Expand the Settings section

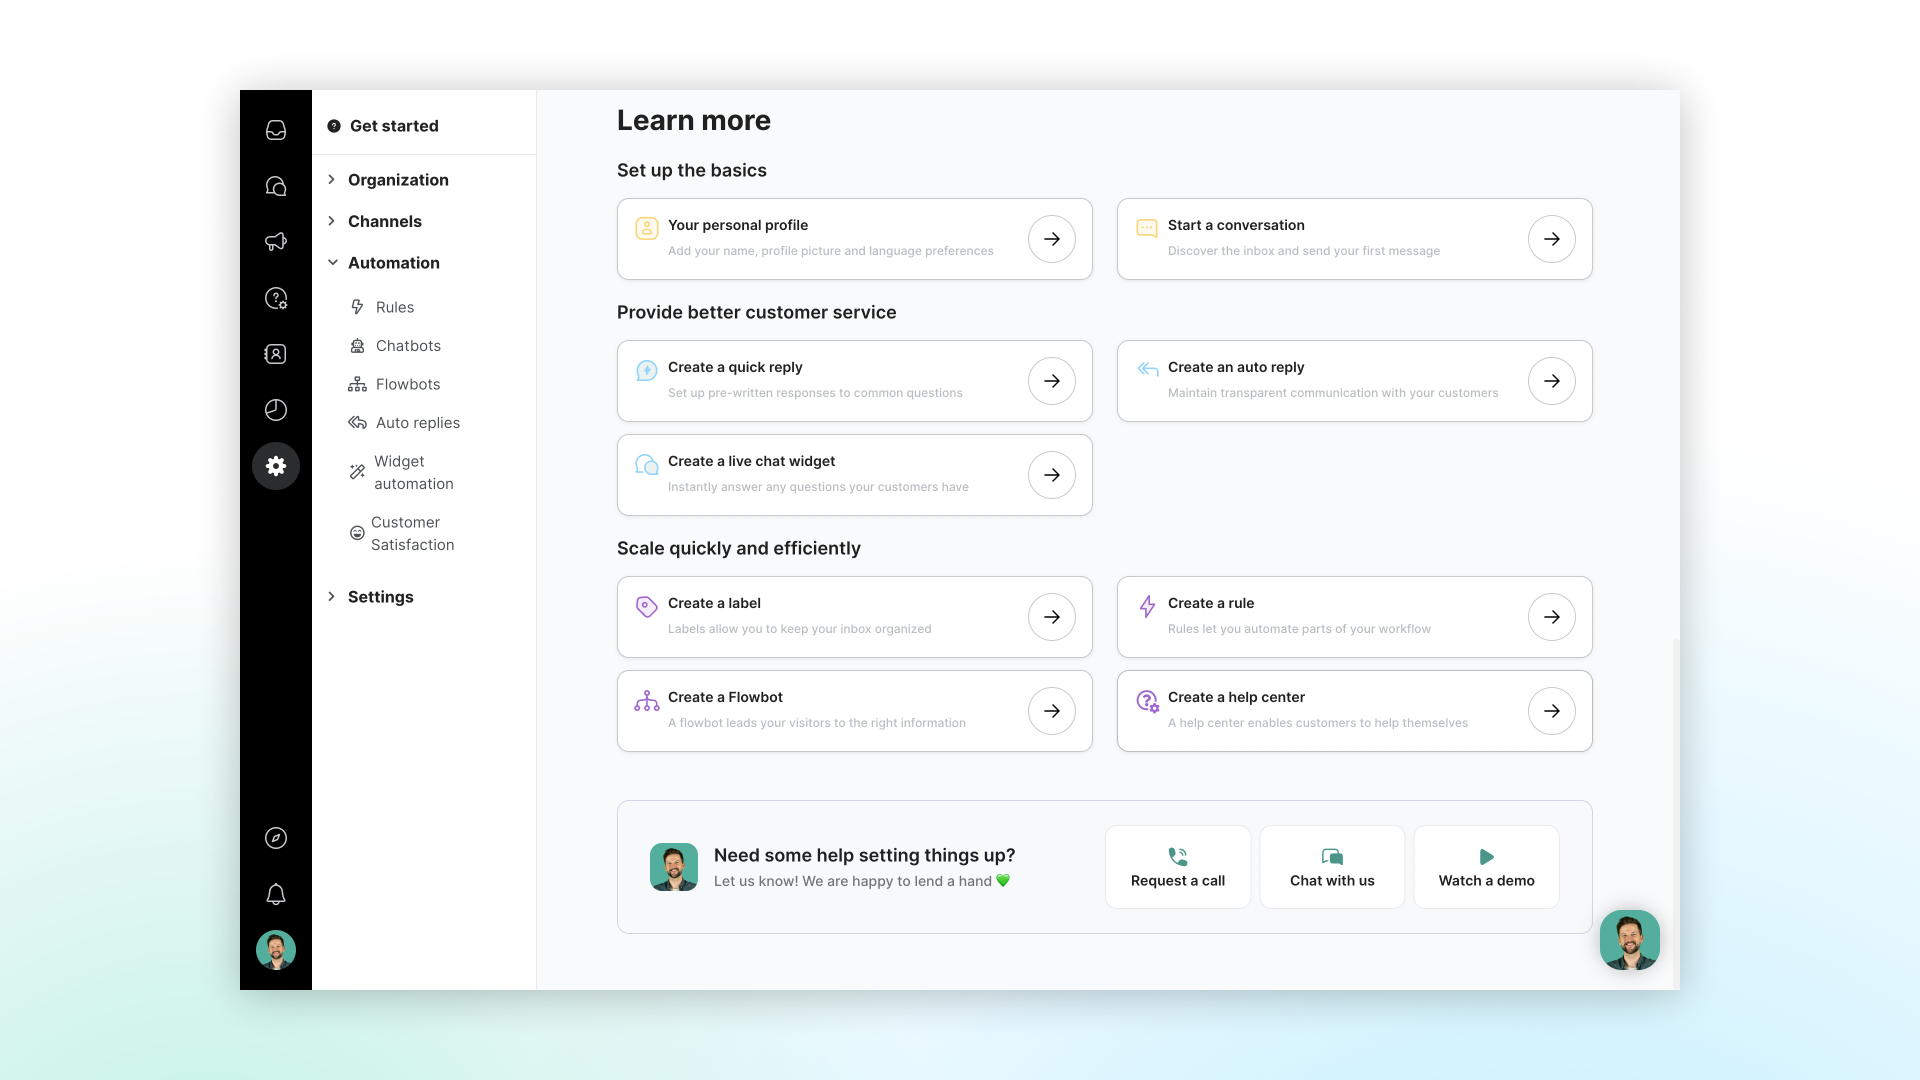[380, 597]
